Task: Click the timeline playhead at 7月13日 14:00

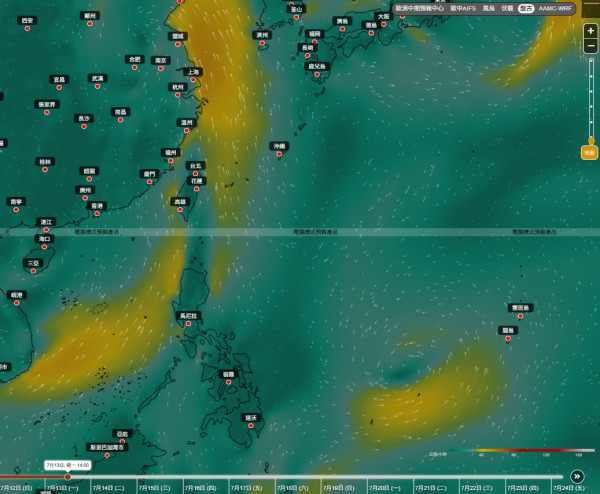Action: coord(68,477)
